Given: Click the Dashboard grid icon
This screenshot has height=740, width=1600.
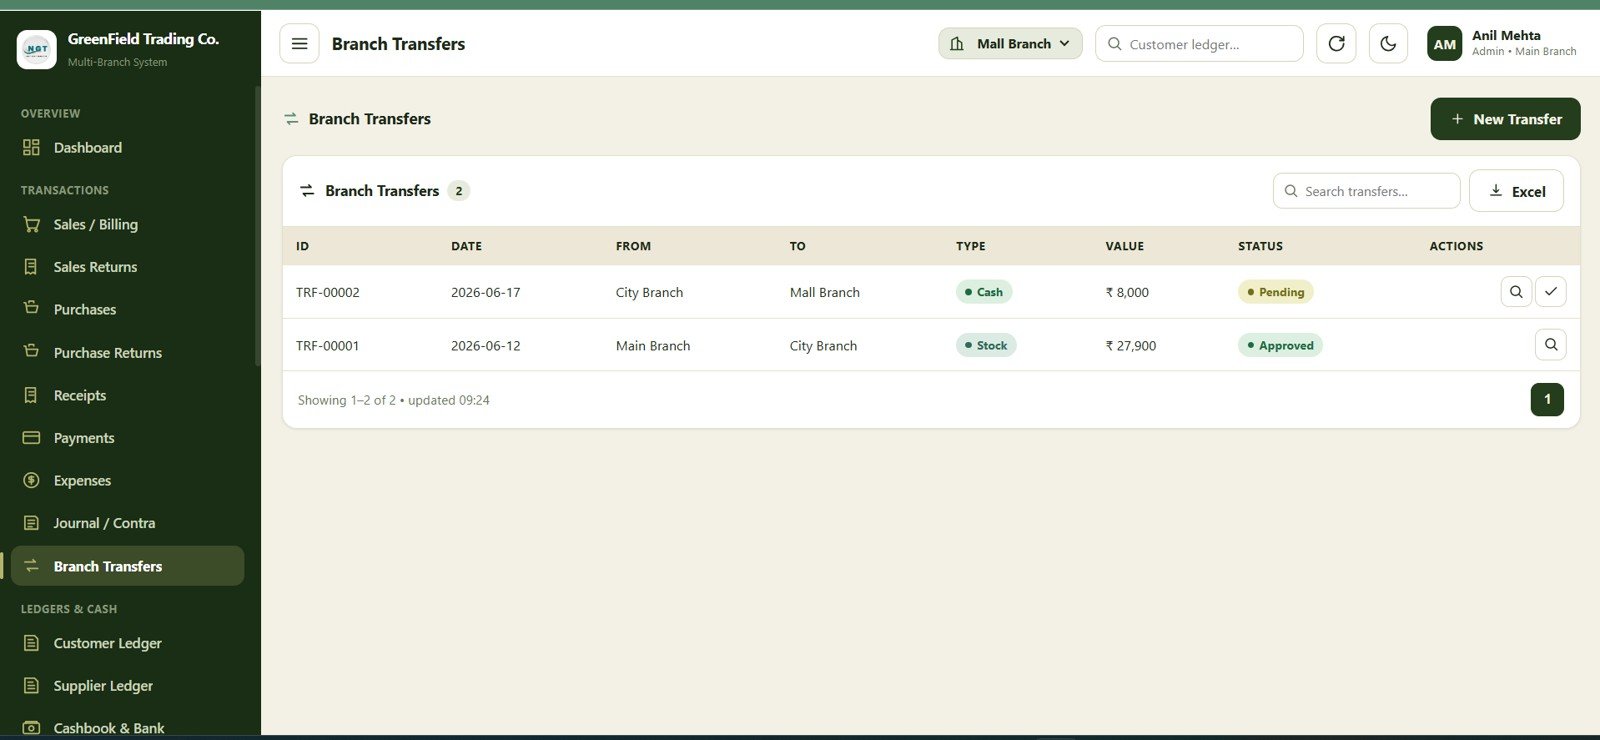Looking at the screenshot, I should (31, 148).
